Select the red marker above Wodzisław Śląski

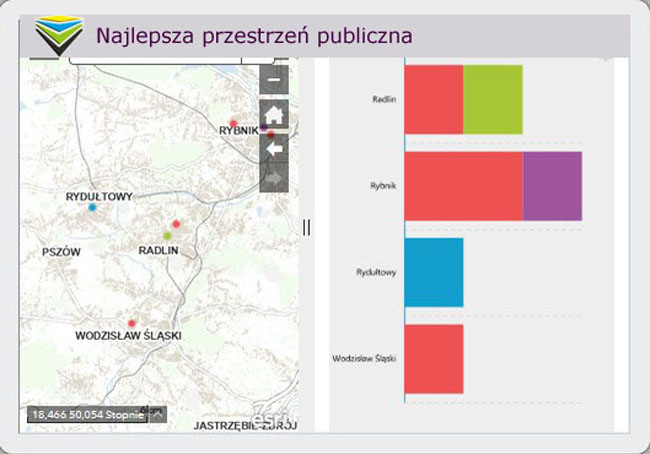[x=132, y=323]
